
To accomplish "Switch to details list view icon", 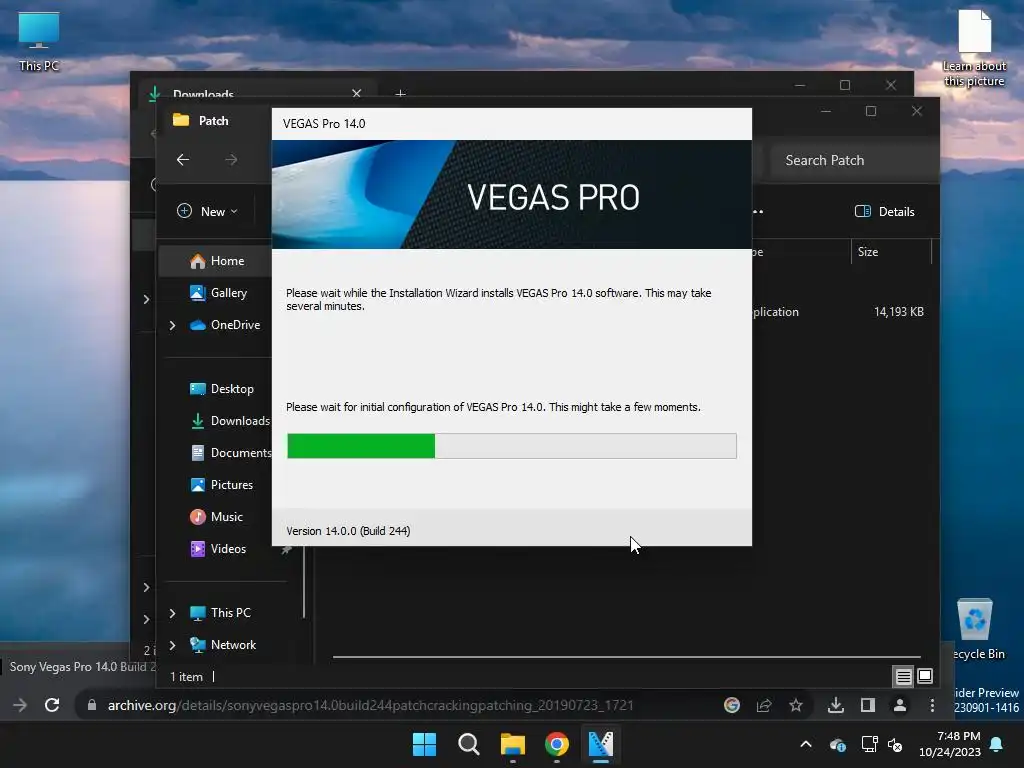I will click(903, 677).
